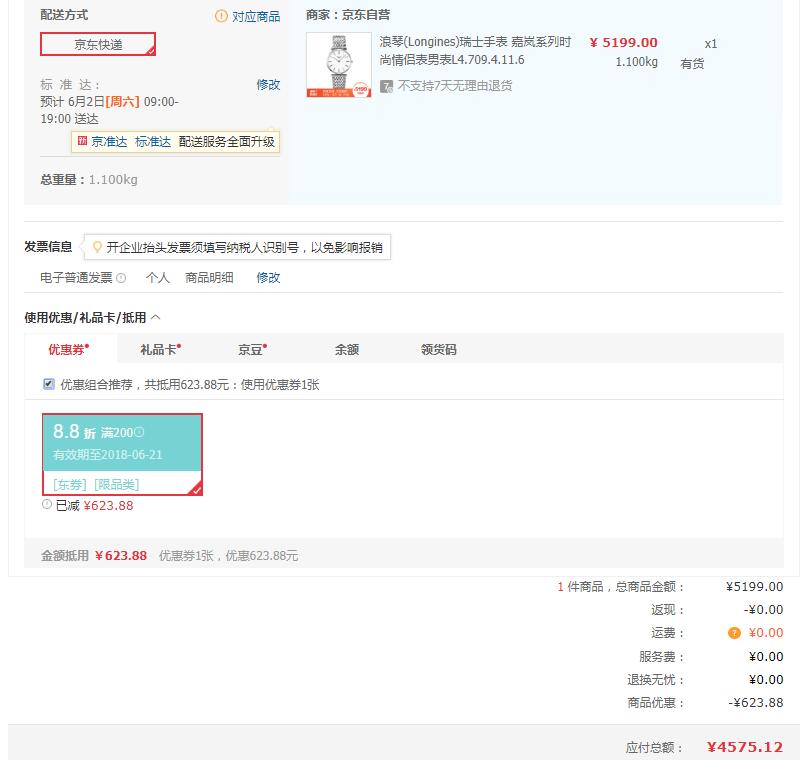805x760 pixels.
Task: Select the 京东快递 delivery option
Action: coord(98,44)
